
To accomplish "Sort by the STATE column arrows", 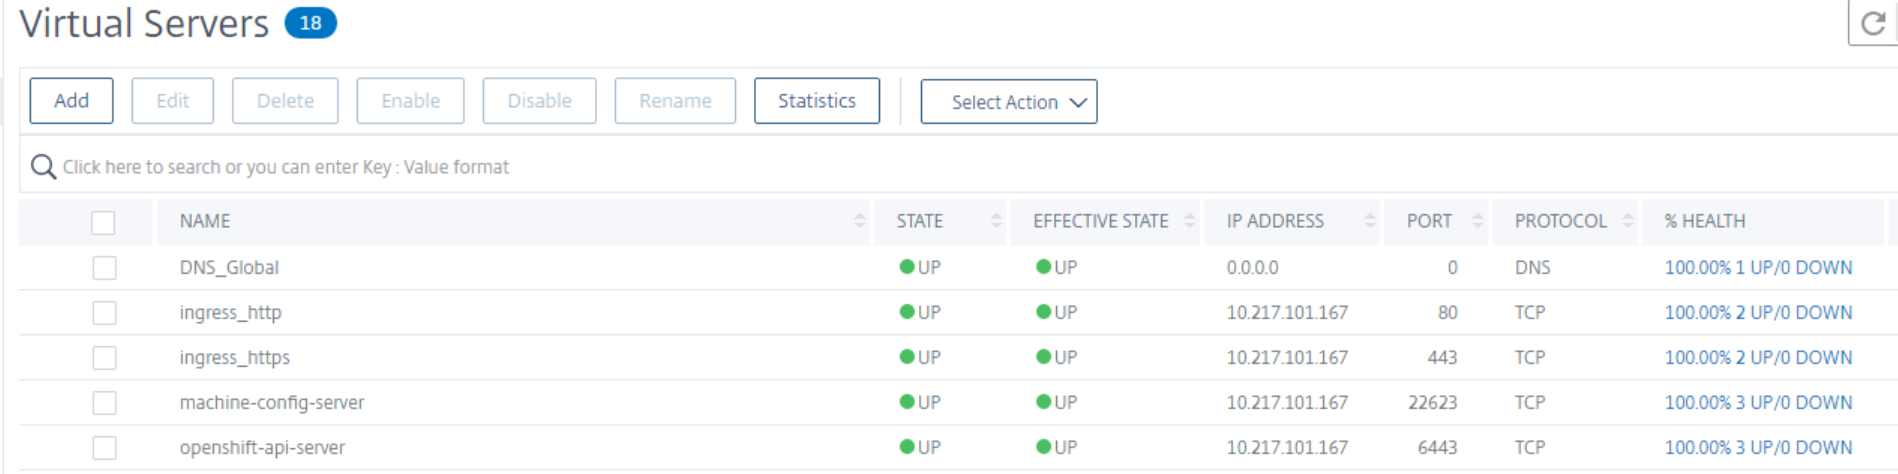I will (x=996, y=221).
